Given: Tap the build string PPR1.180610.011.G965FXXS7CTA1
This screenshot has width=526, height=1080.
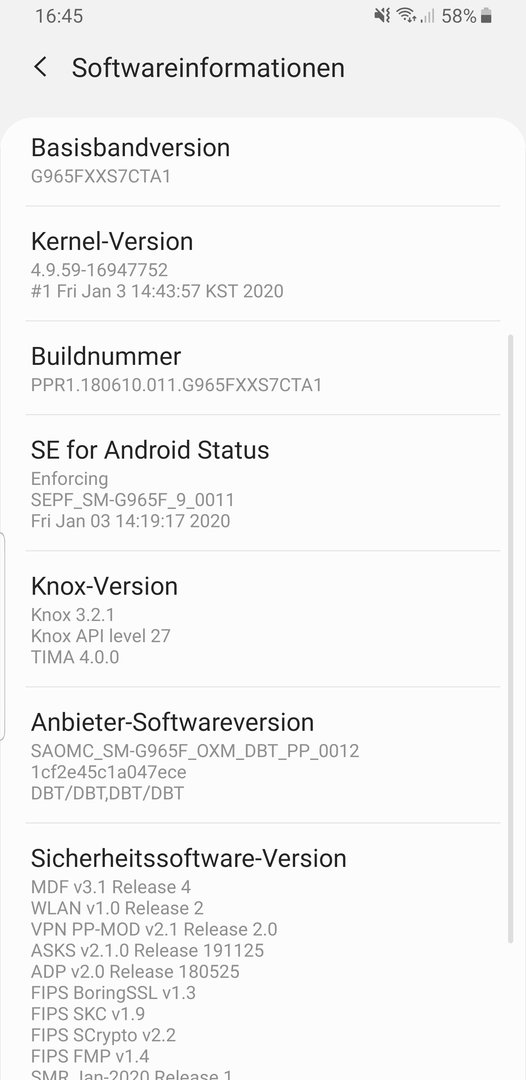Looking at the screenshot, I should pos(176,384).
